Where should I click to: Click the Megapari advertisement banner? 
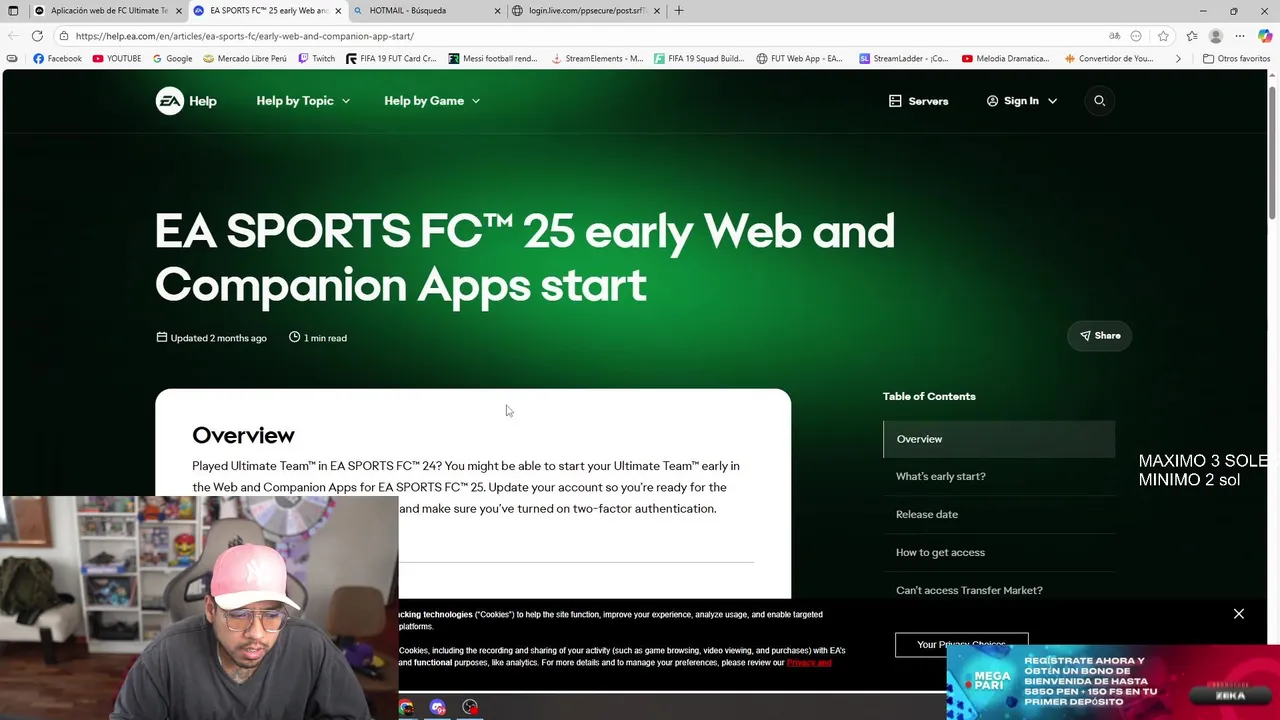1113,682
